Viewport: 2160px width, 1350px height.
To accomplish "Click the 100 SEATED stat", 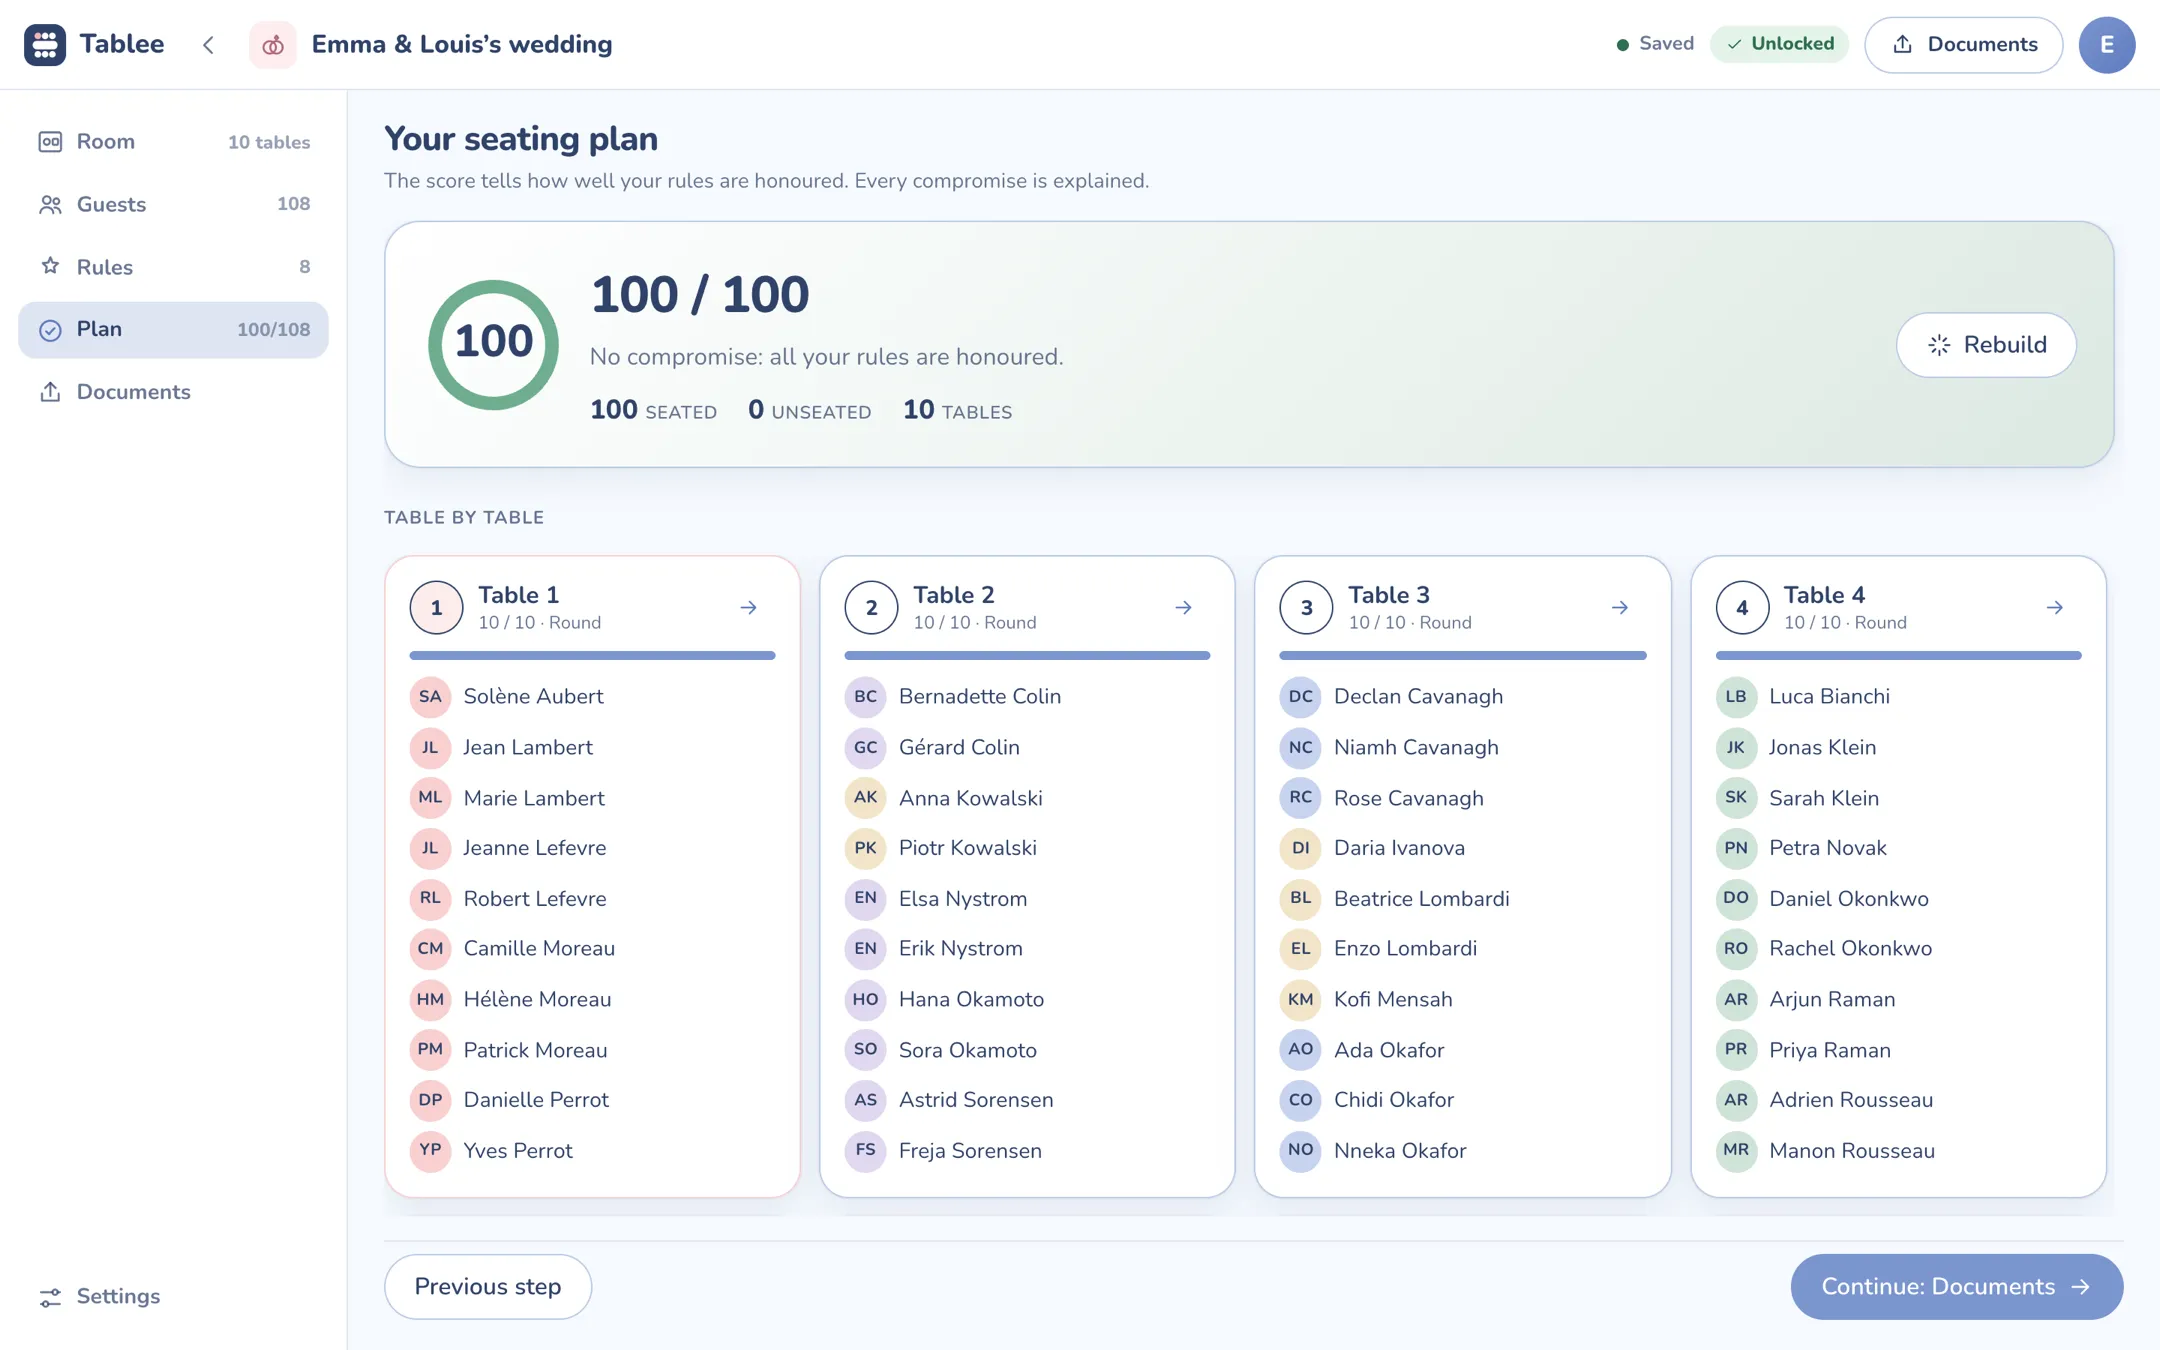I will (x=653, y=410).
